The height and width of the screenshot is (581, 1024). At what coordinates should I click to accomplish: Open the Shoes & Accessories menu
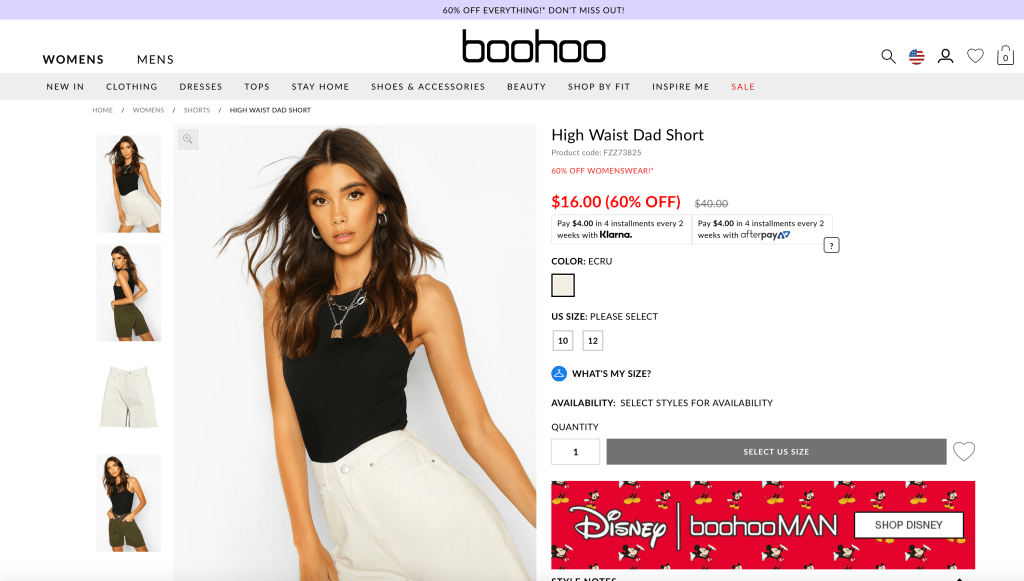tap(428, 87)
